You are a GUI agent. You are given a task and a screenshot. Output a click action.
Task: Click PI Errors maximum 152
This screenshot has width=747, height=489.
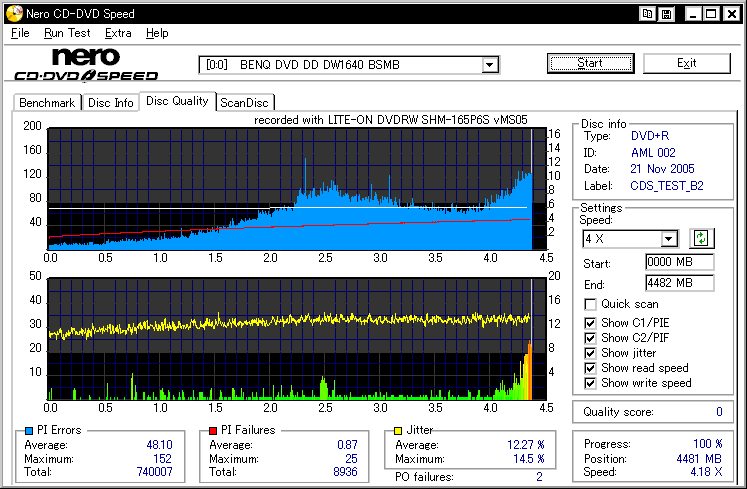pyautogui.click(x=162, y=458)
